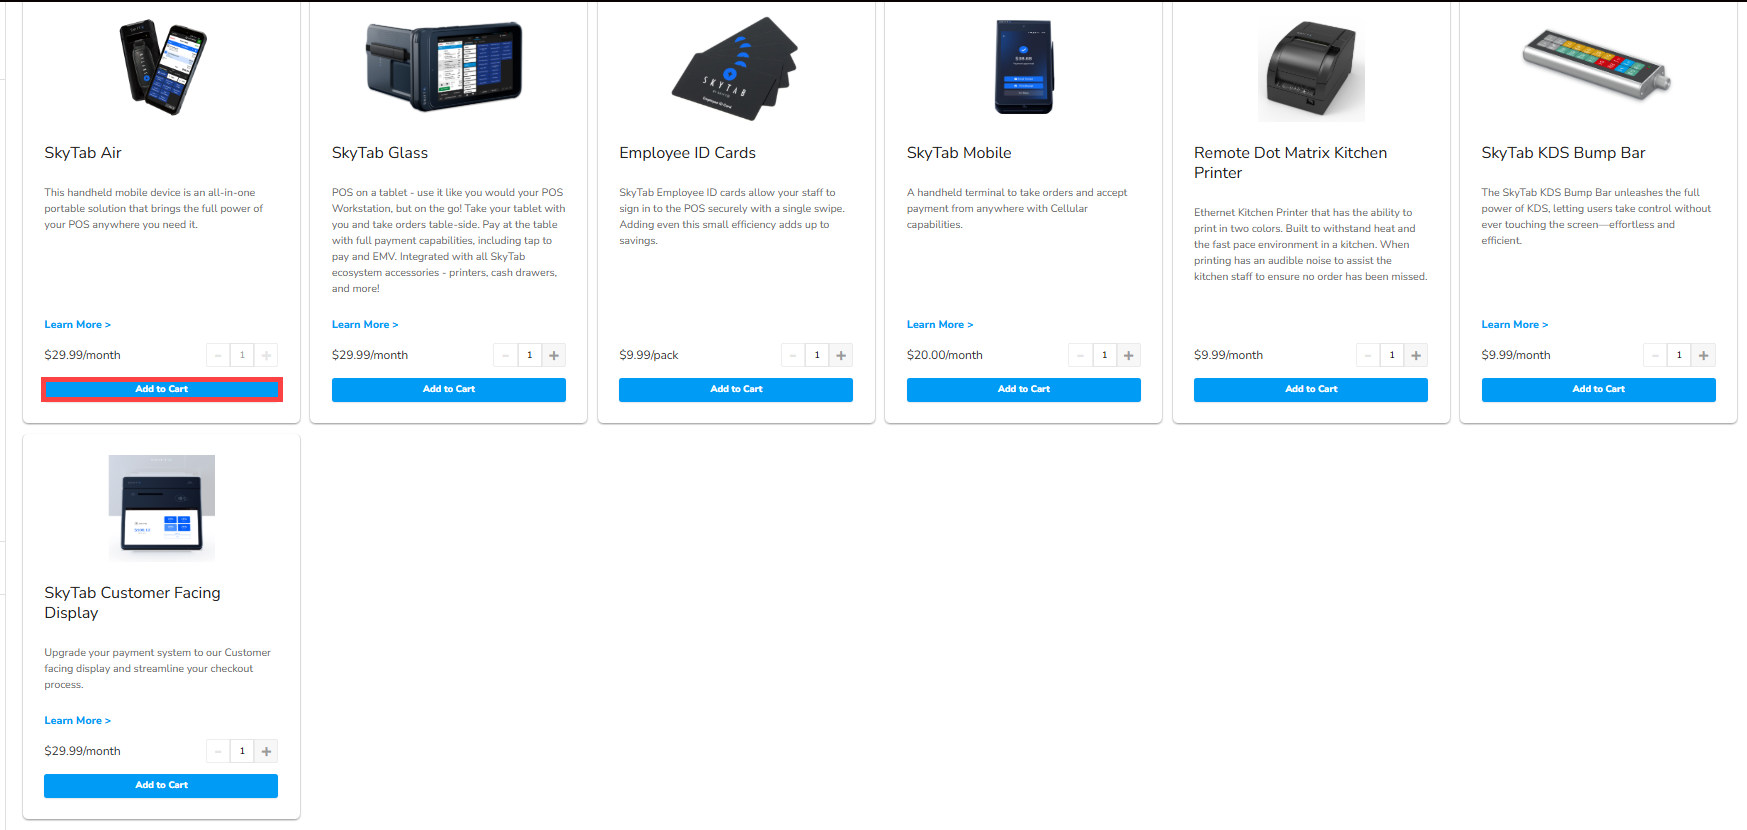Viewport: 1747px width, 830px height.
Task: Click quantity field for SkyTab Mobile
Action: click(1104, 355)
